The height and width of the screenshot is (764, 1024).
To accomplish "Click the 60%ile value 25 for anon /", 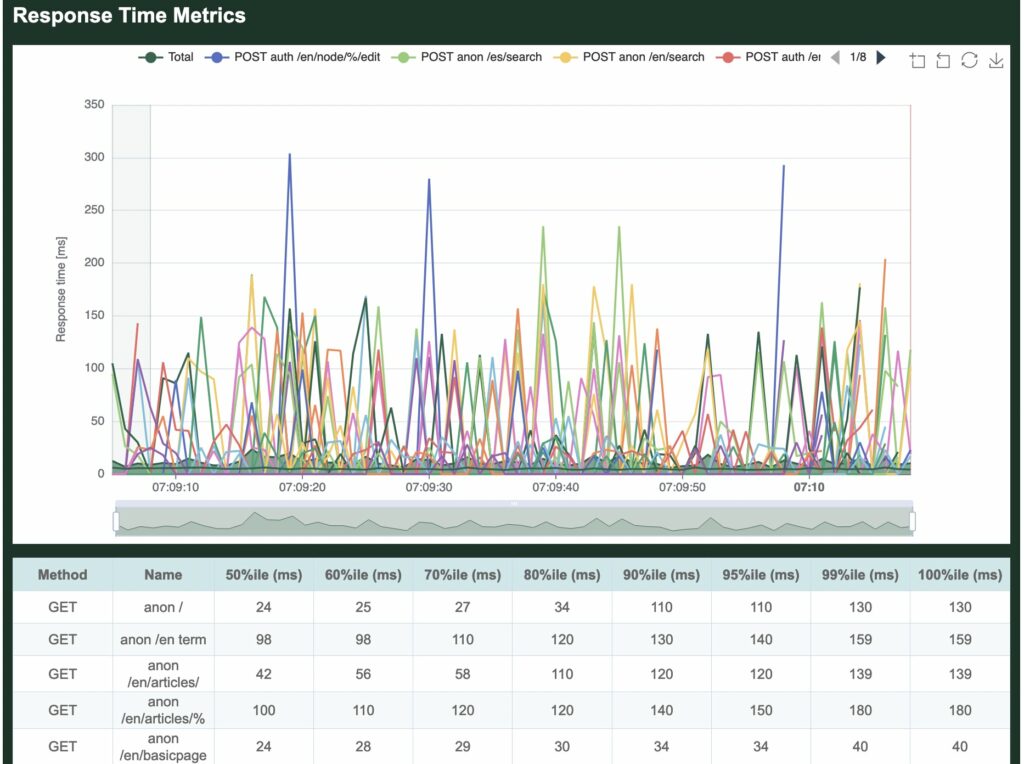I will [x=363, y=607].
